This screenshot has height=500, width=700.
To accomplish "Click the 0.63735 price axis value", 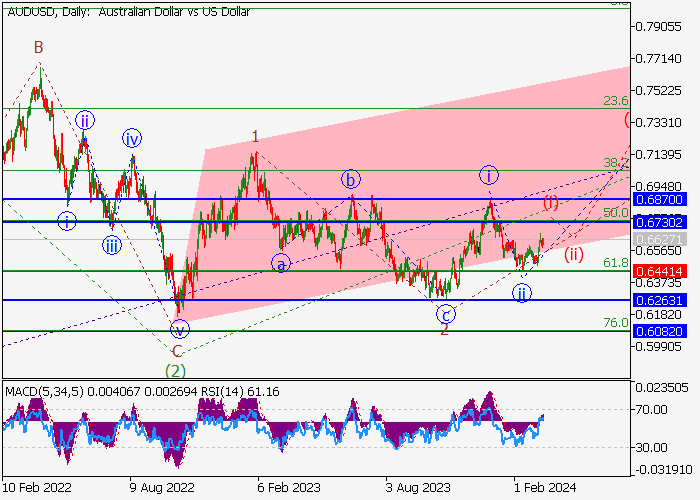I will point(658,283).
